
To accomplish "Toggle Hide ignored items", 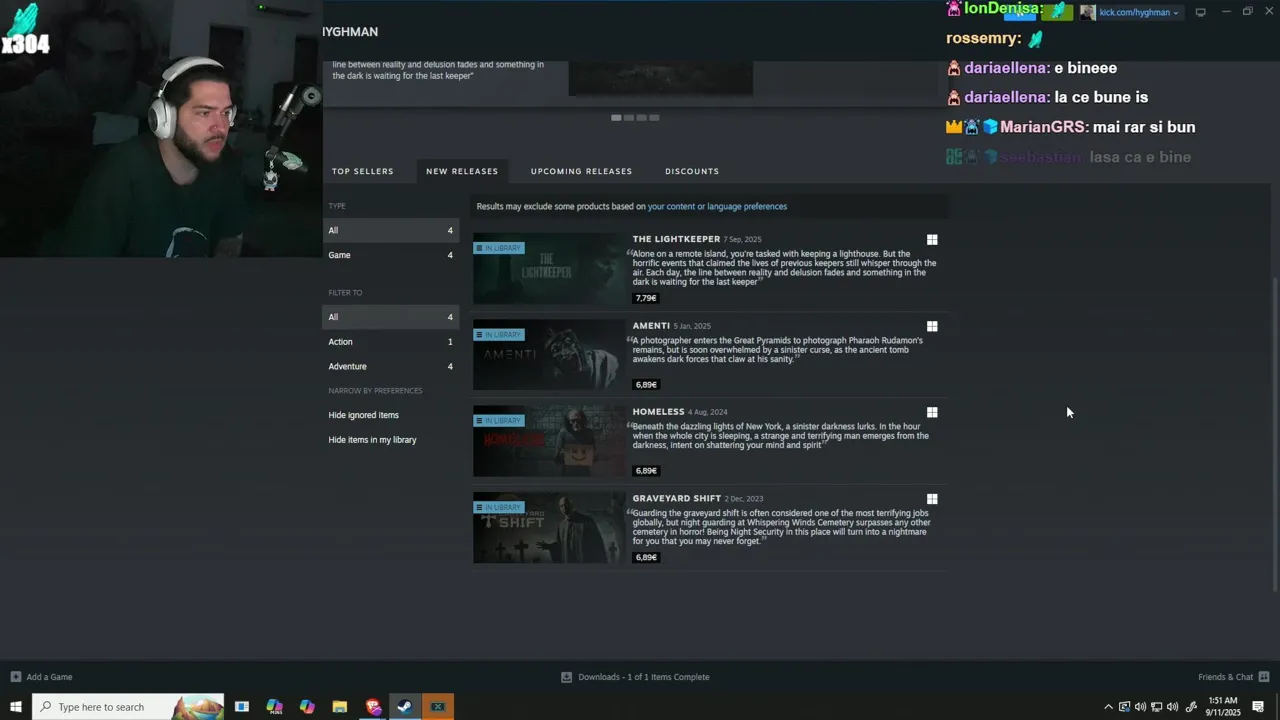I will (x=363, y=415).
